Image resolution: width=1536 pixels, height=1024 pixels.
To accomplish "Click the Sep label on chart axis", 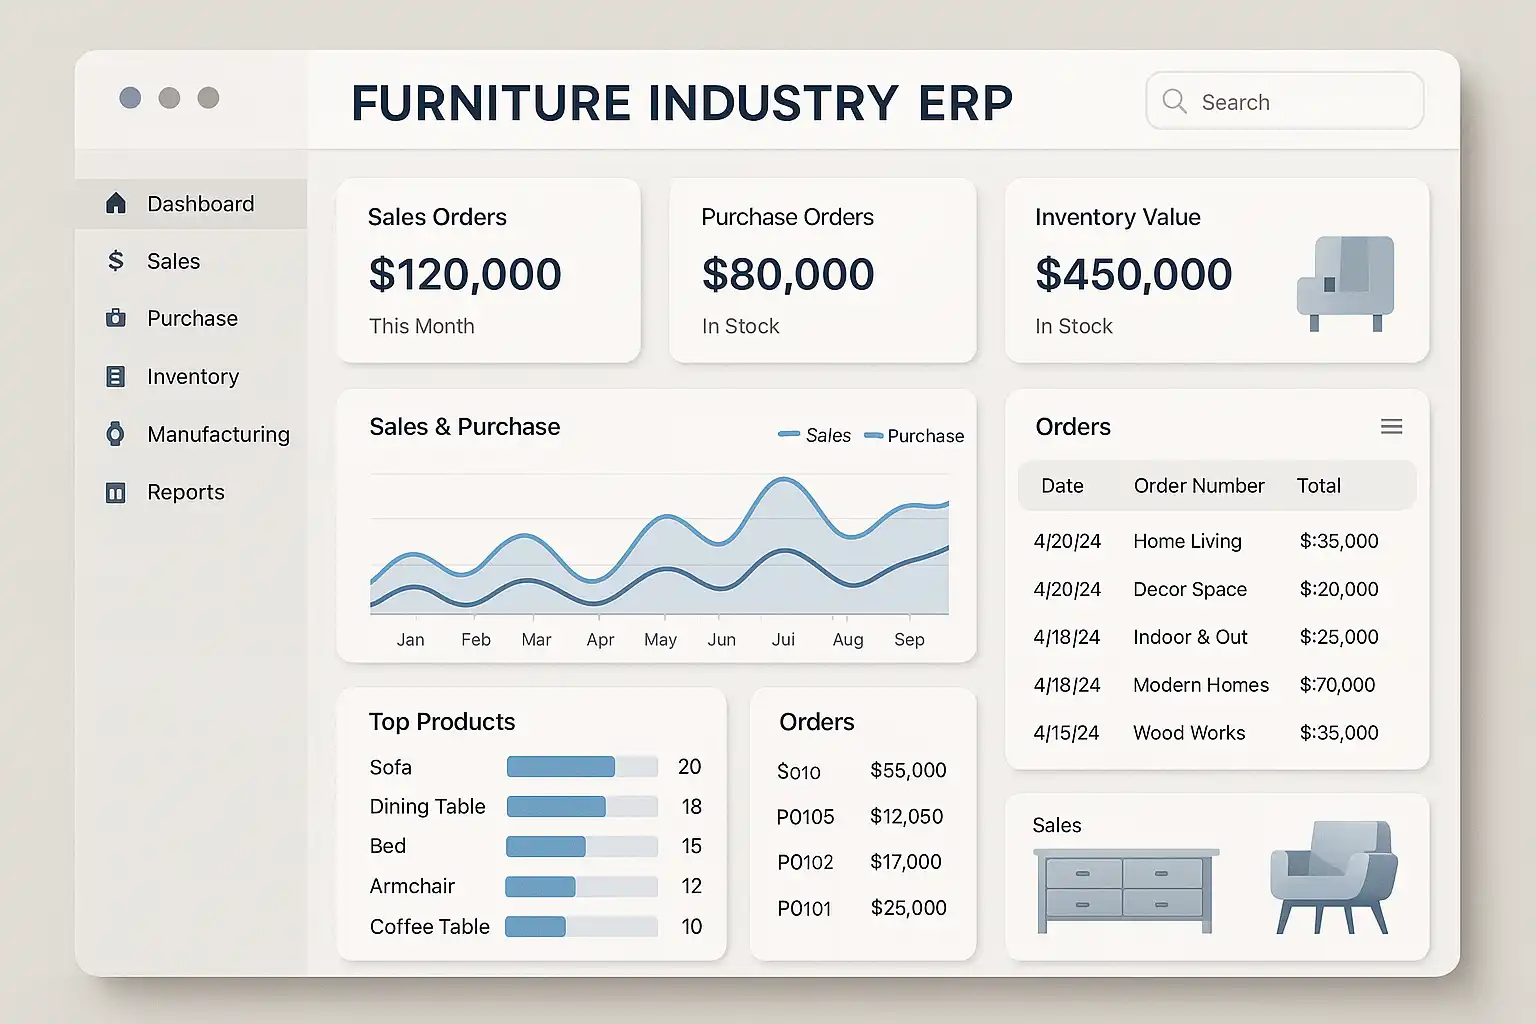I will tap(909, 640).
